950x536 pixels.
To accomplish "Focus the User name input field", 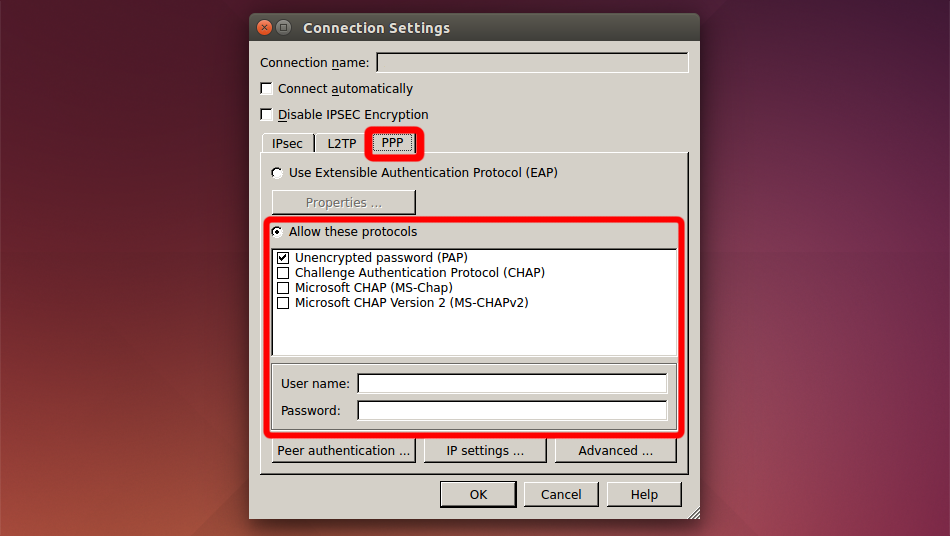I will (512, 384).
